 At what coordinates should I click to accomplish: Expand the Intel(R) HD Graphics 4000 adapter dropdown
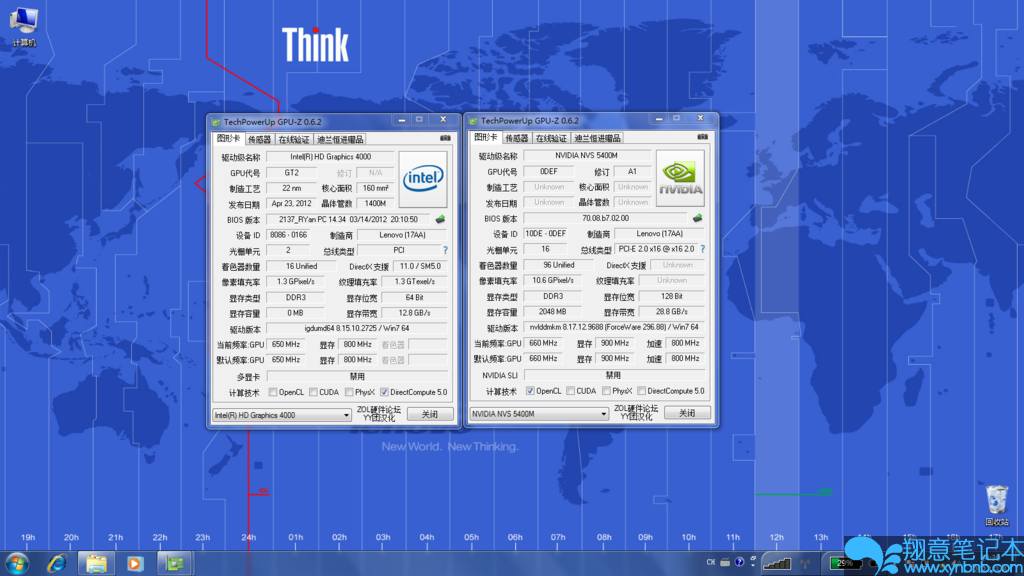click(x=346, y=415)
